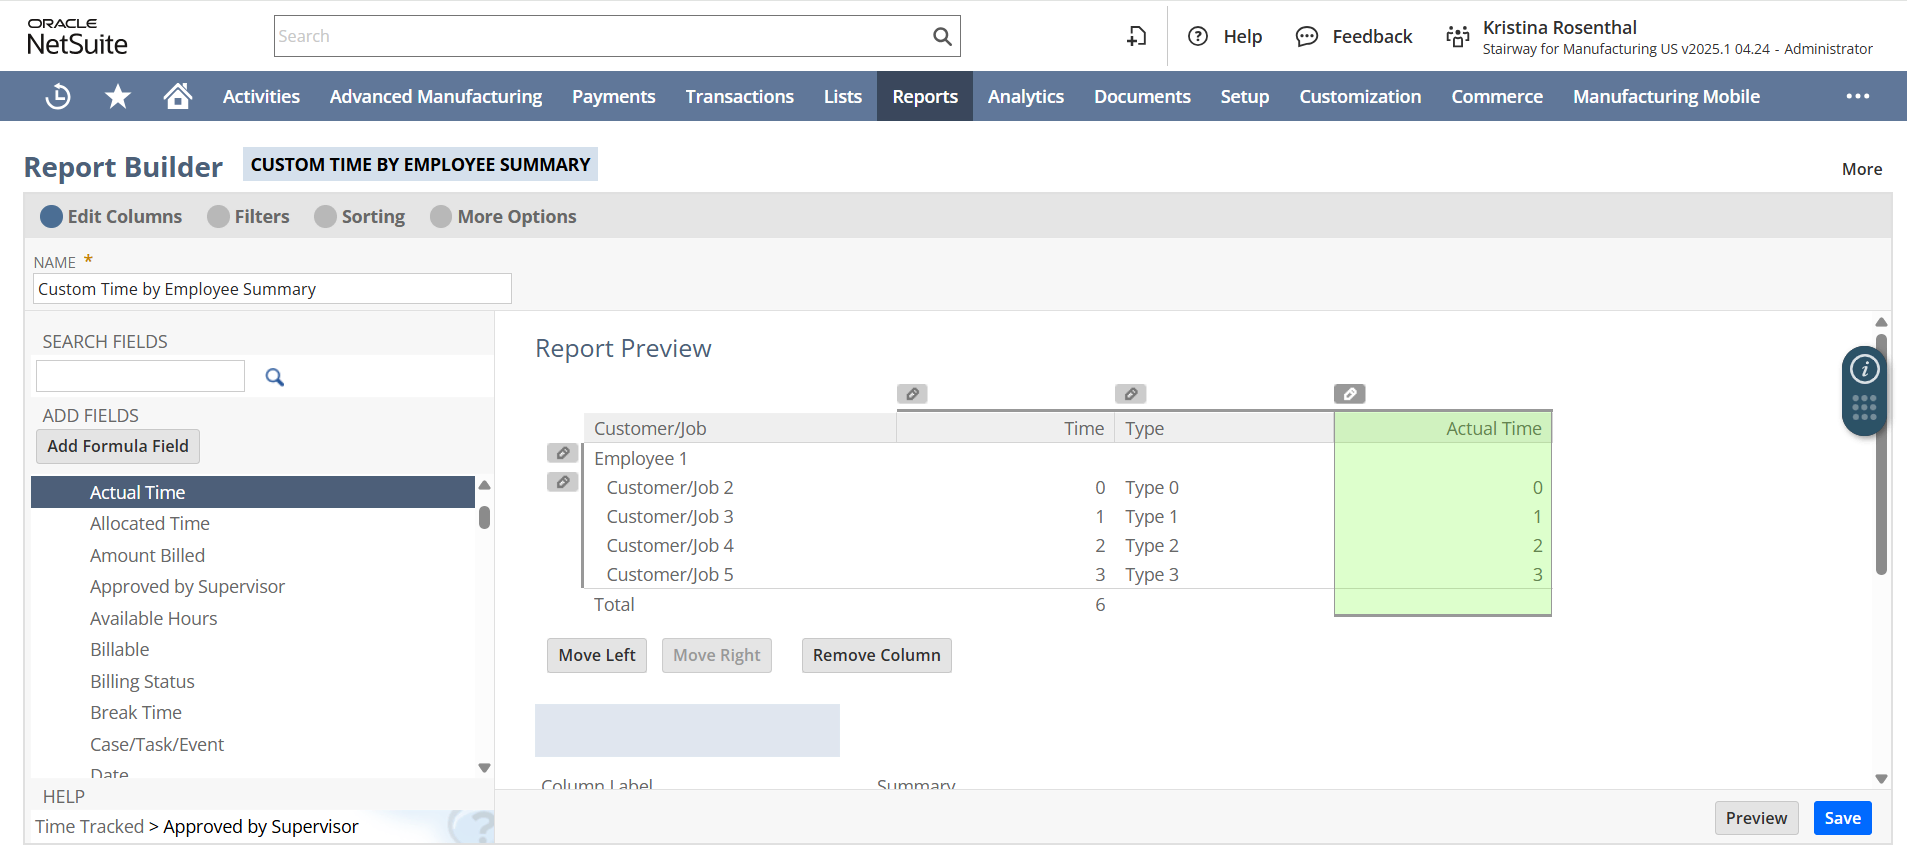Click the Search Fields text box
This screenshot has width=1907, height=862.
pyautogui.click(x=140, y=376)
